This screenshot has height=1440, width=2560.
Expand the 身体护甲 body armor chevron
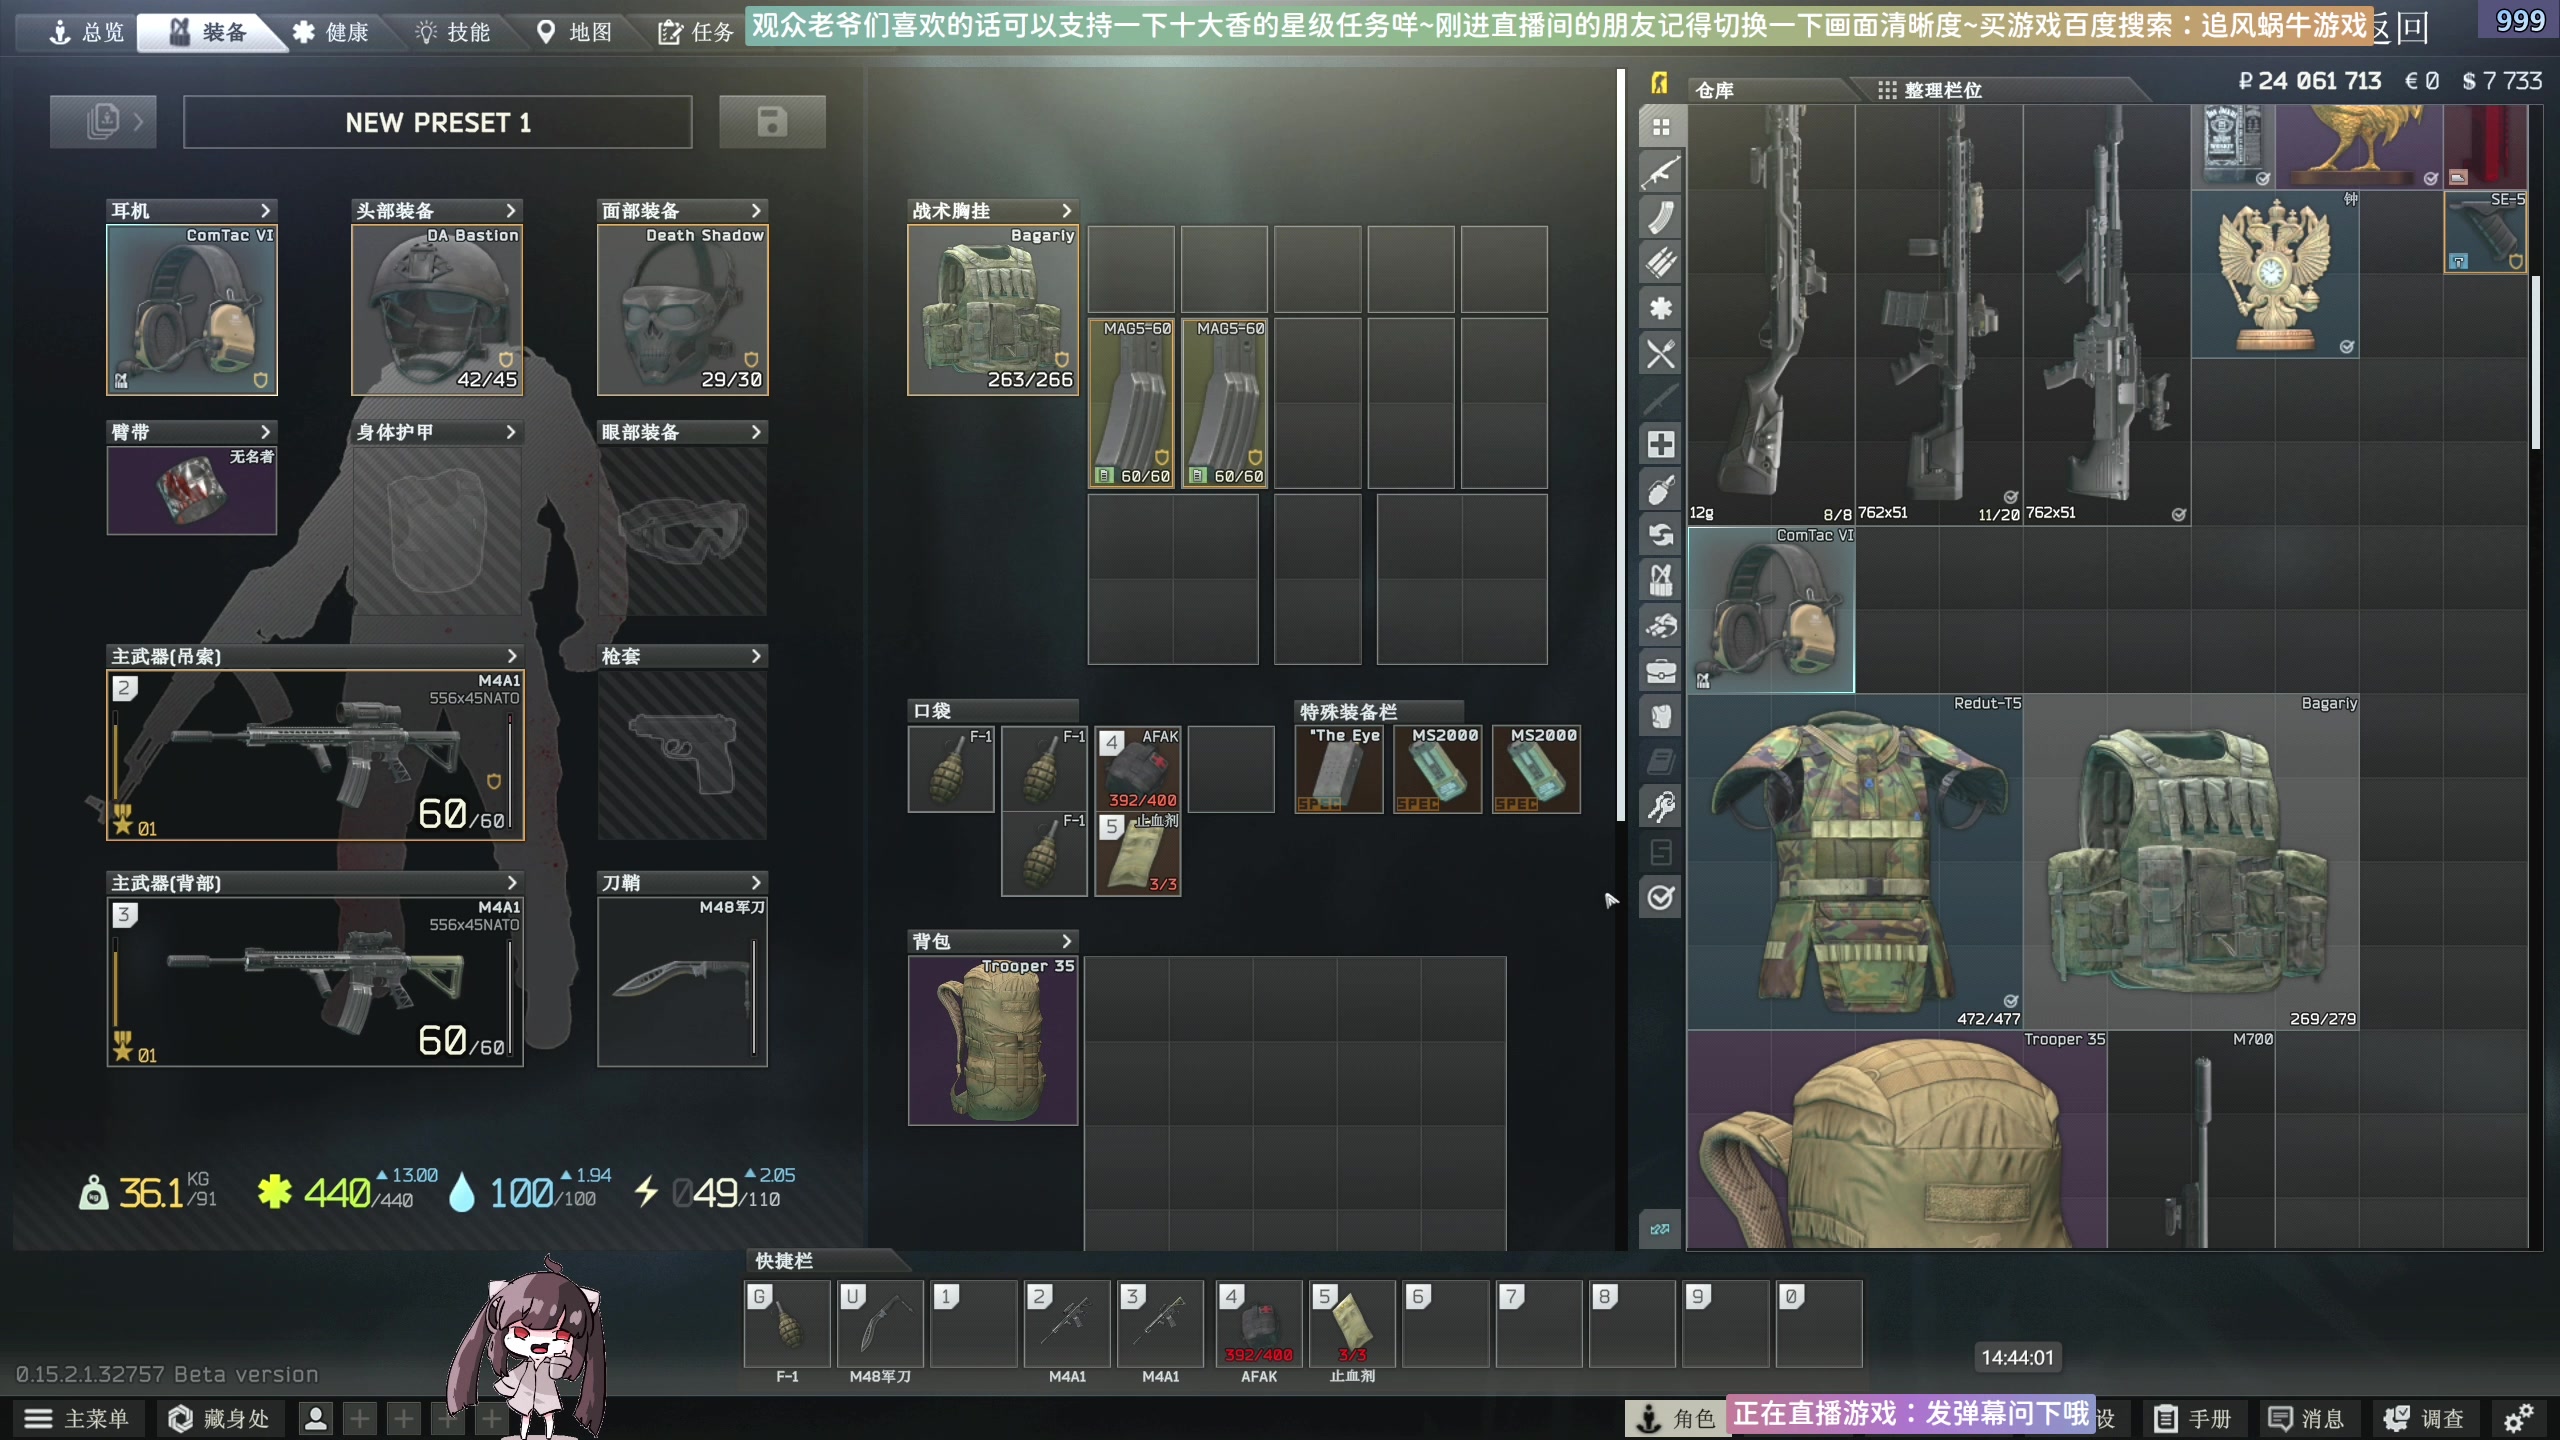click(x=511, y=432)
